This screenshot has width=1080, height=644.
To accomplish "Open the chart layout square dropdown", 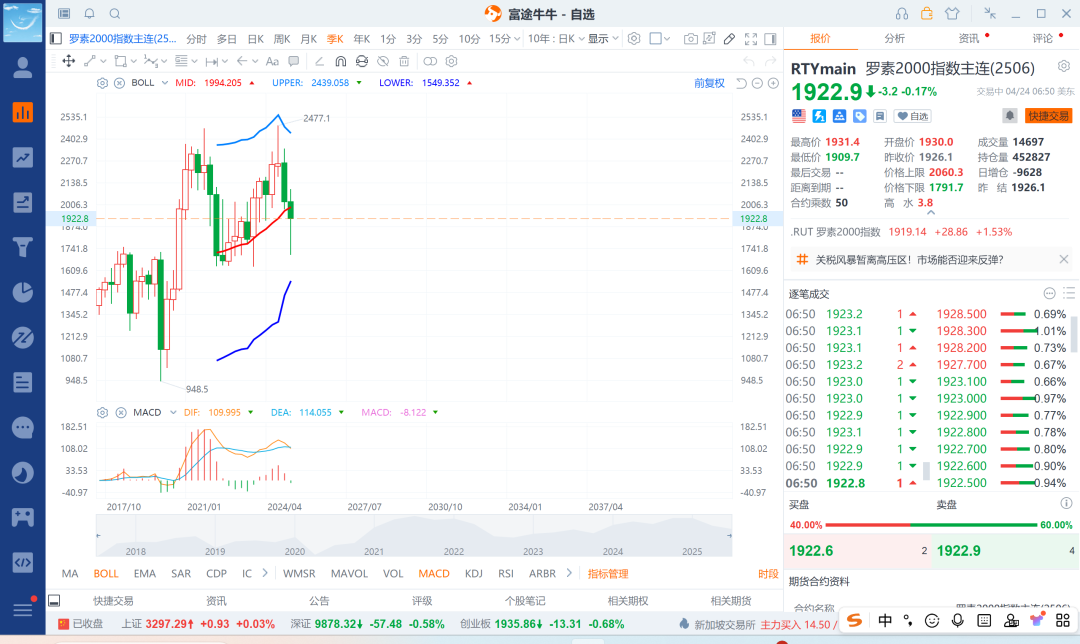I will pyautogui.click(x=660, y=39).
